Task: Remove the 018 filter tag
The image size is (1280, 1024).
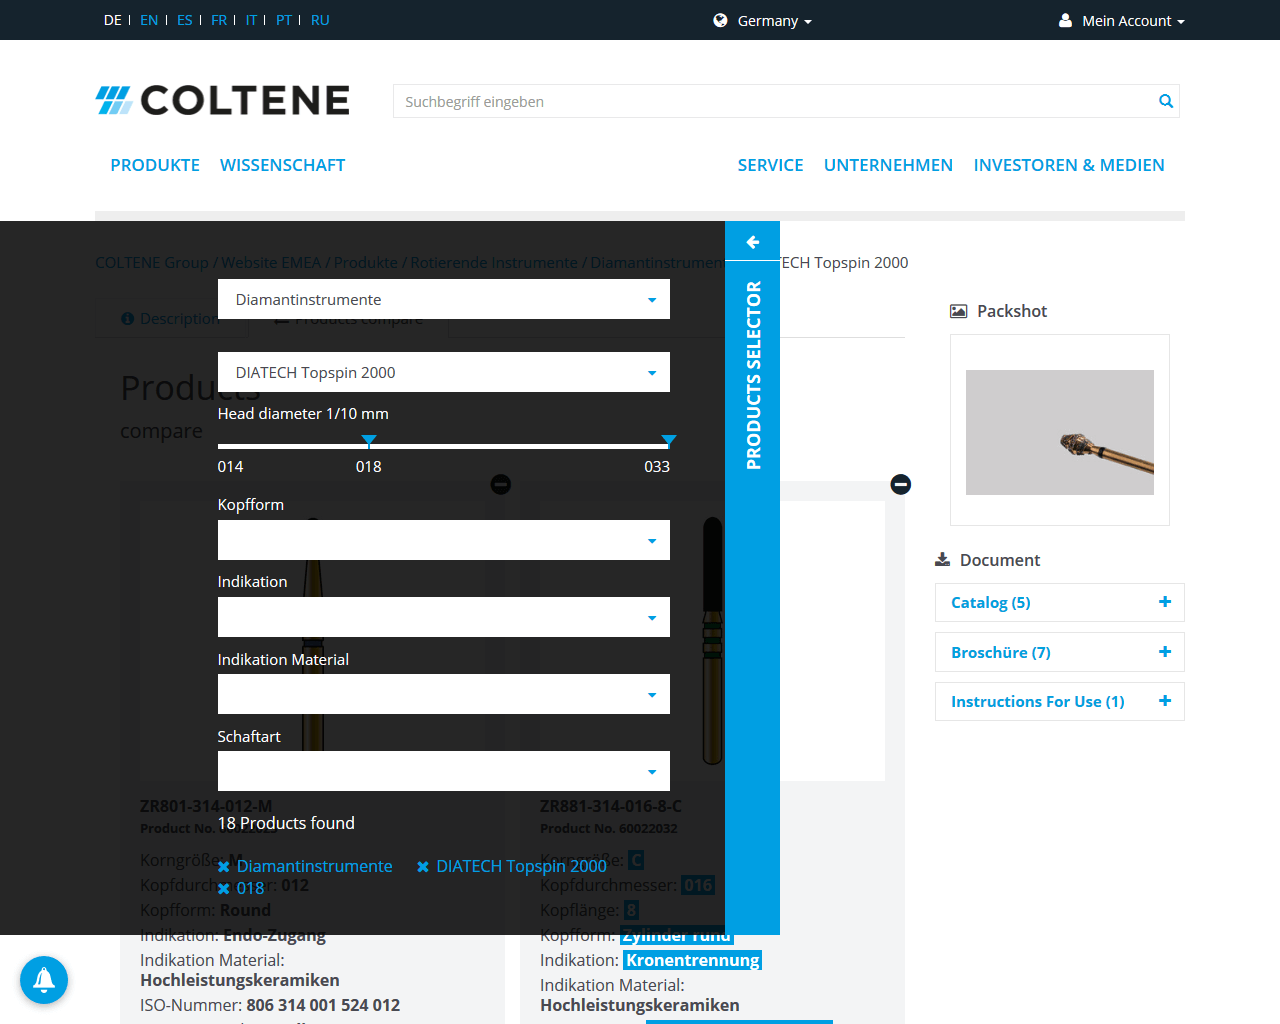Action: (x=224, y=889)
